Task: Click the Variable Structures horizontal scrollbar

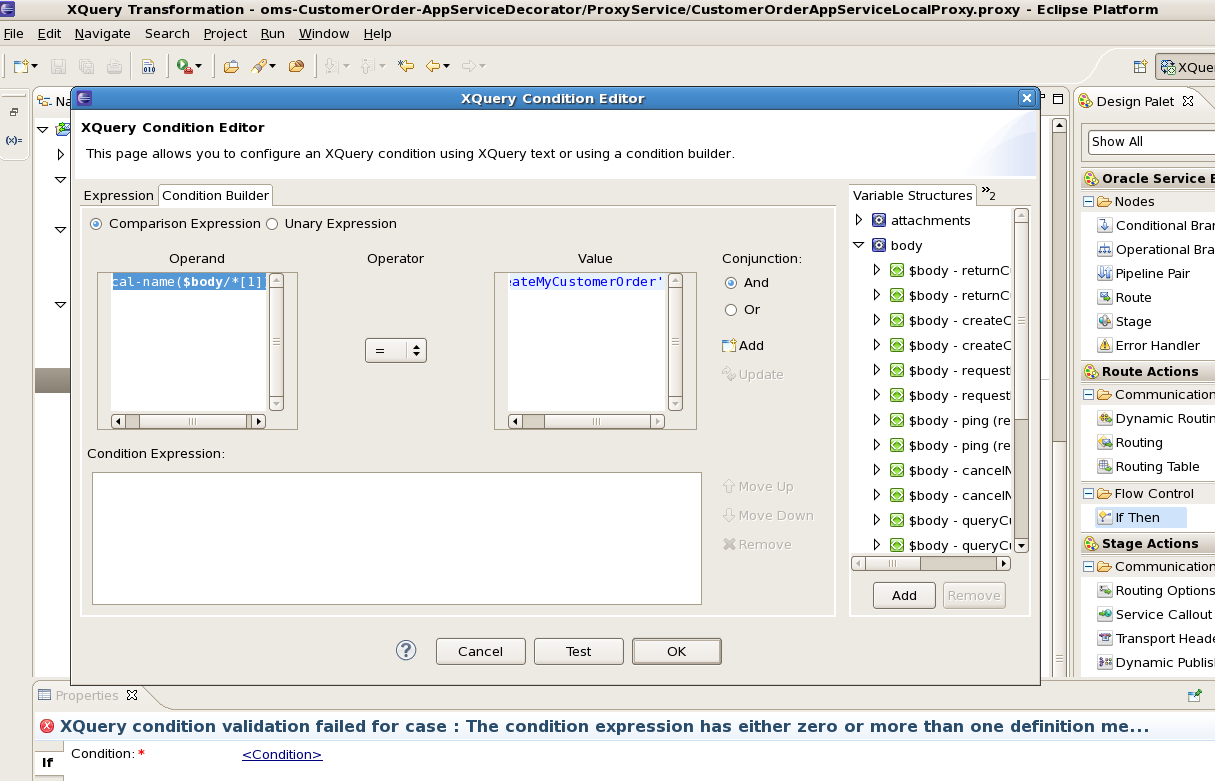Action: point(930,564)
